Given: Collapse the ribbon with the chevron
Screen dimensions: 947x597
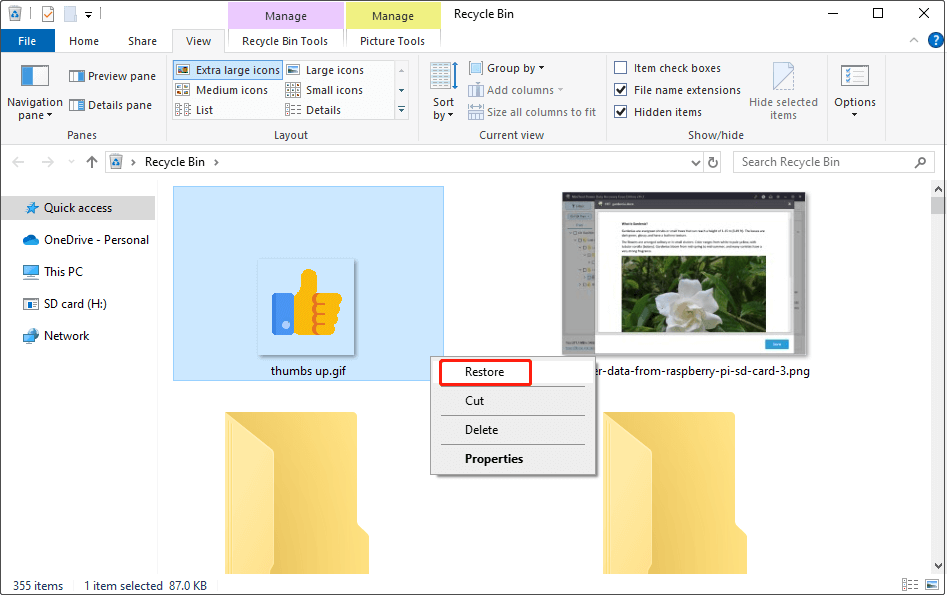Looking at the screenshot, I should coord(914,40).
